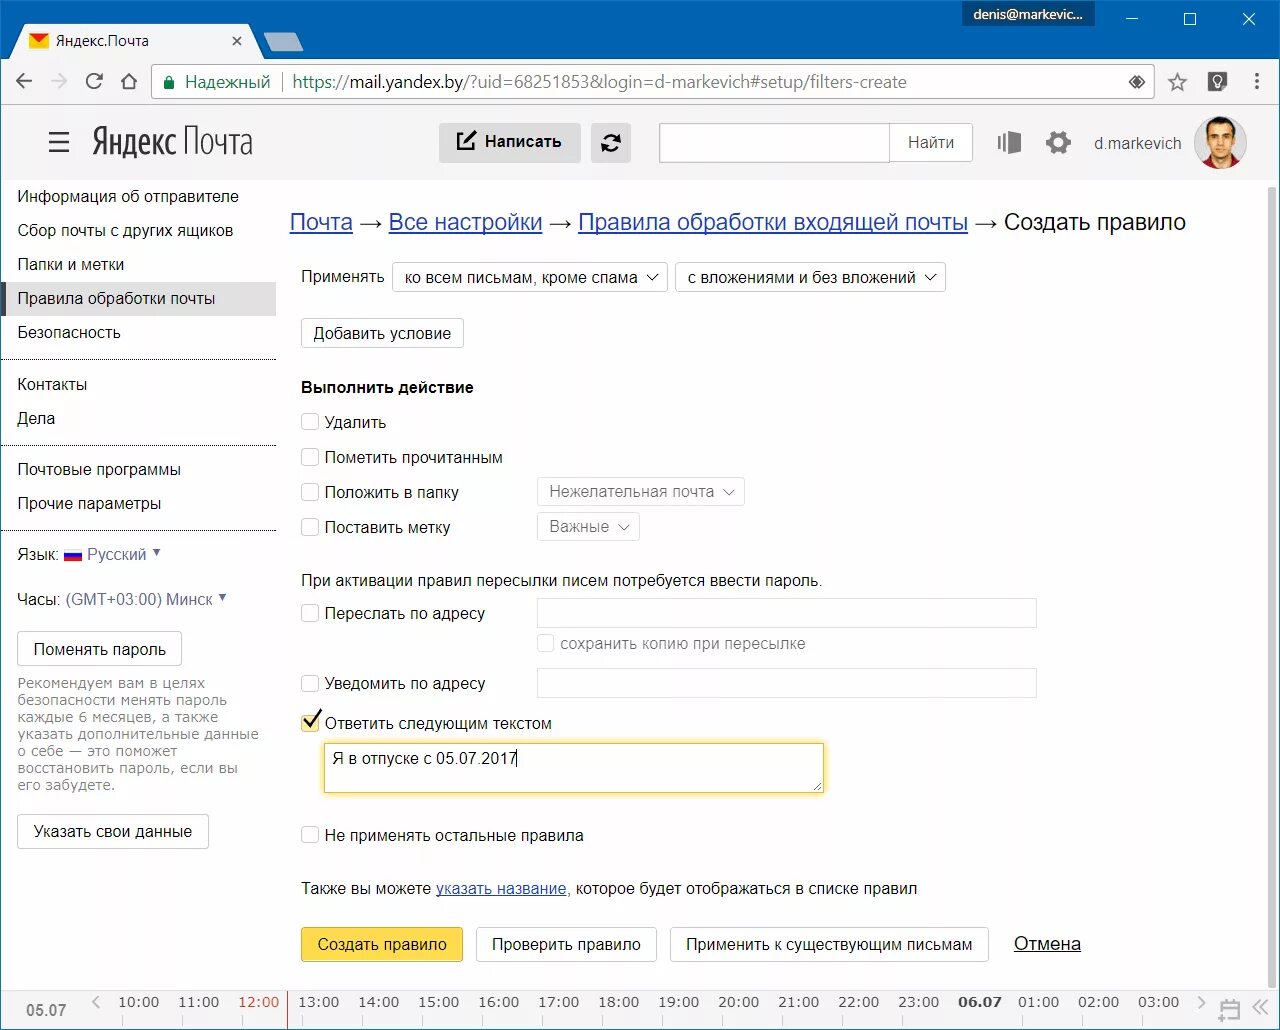Go to the browser home page

(129, 82)
